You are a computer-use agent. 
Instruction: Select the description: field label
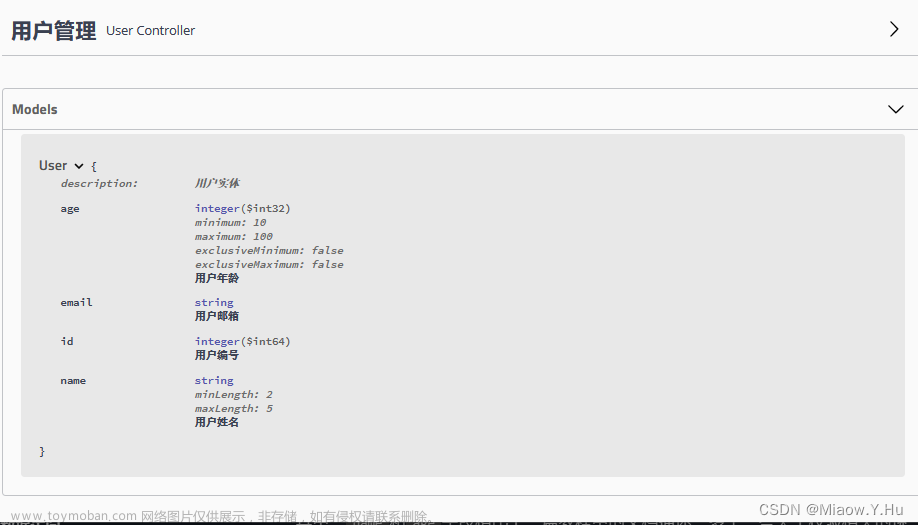click(99, 183)
